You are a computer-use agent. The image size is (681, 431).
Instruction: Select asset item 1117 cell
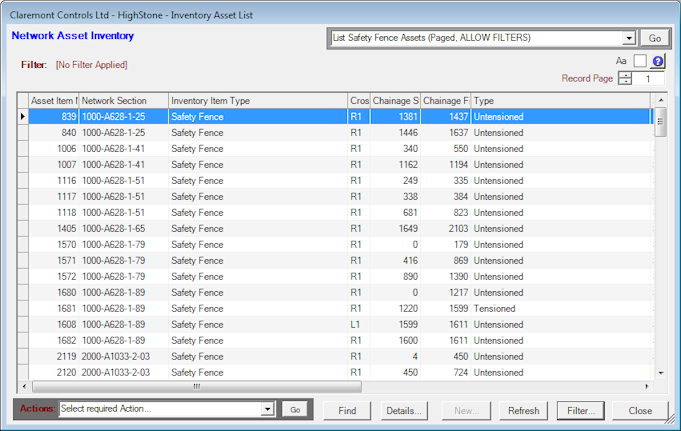[x=54, y=196]
